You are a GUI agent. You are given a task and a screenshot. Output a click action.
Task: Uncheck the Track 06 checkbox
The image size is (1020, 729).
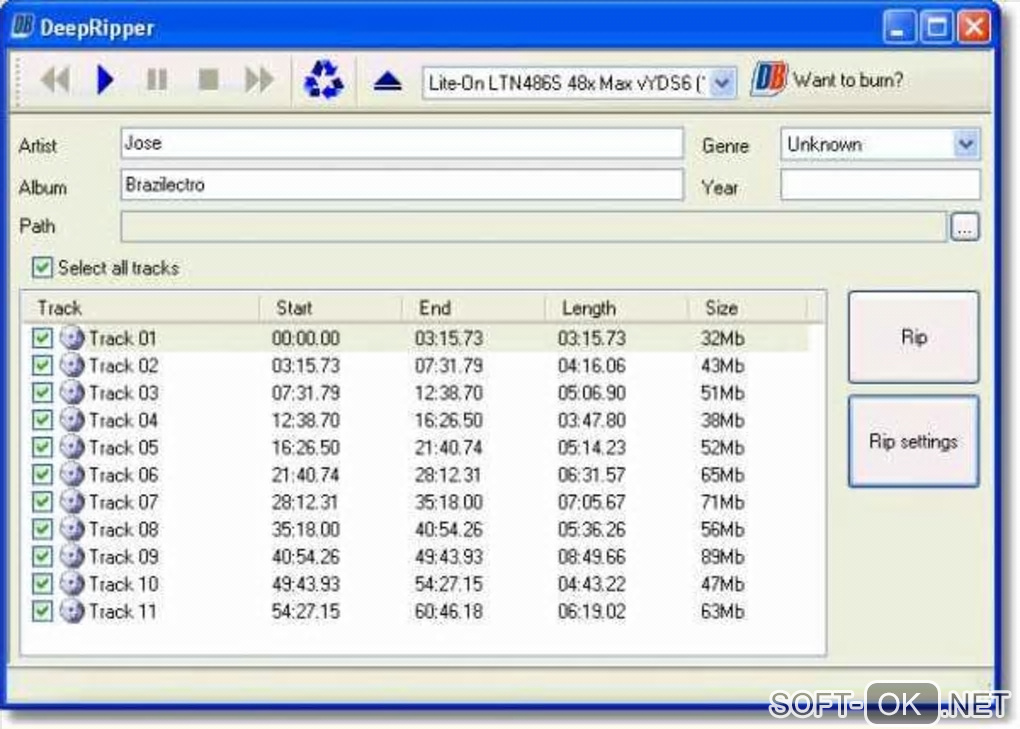42,475
